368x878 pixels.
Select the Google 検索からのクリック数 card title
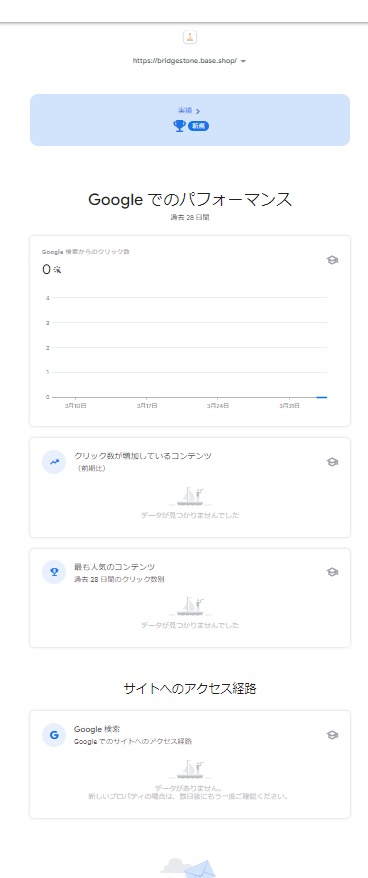pos(86,252)
